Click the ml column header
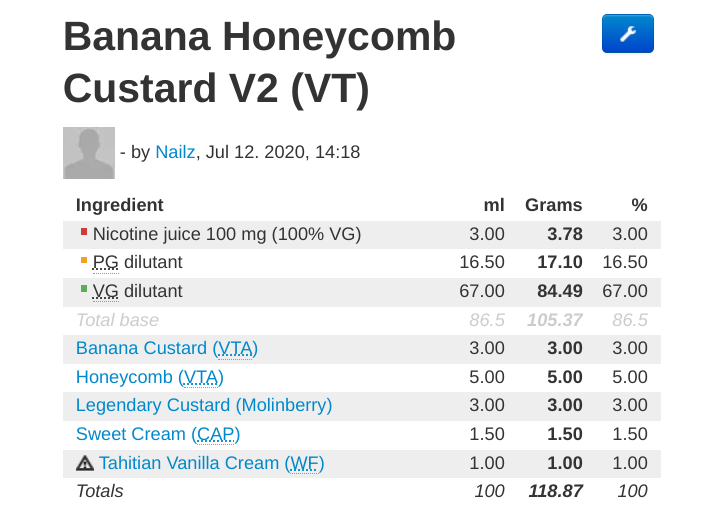Viewport: 727px width, 524px height. coord(494,205)
